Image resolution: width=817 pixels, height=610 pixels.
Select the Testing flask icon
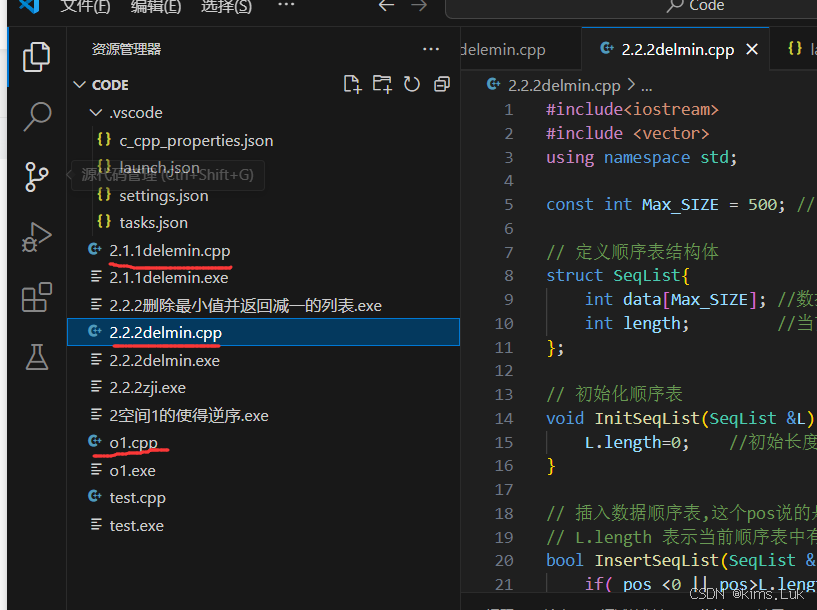[36, 357]
